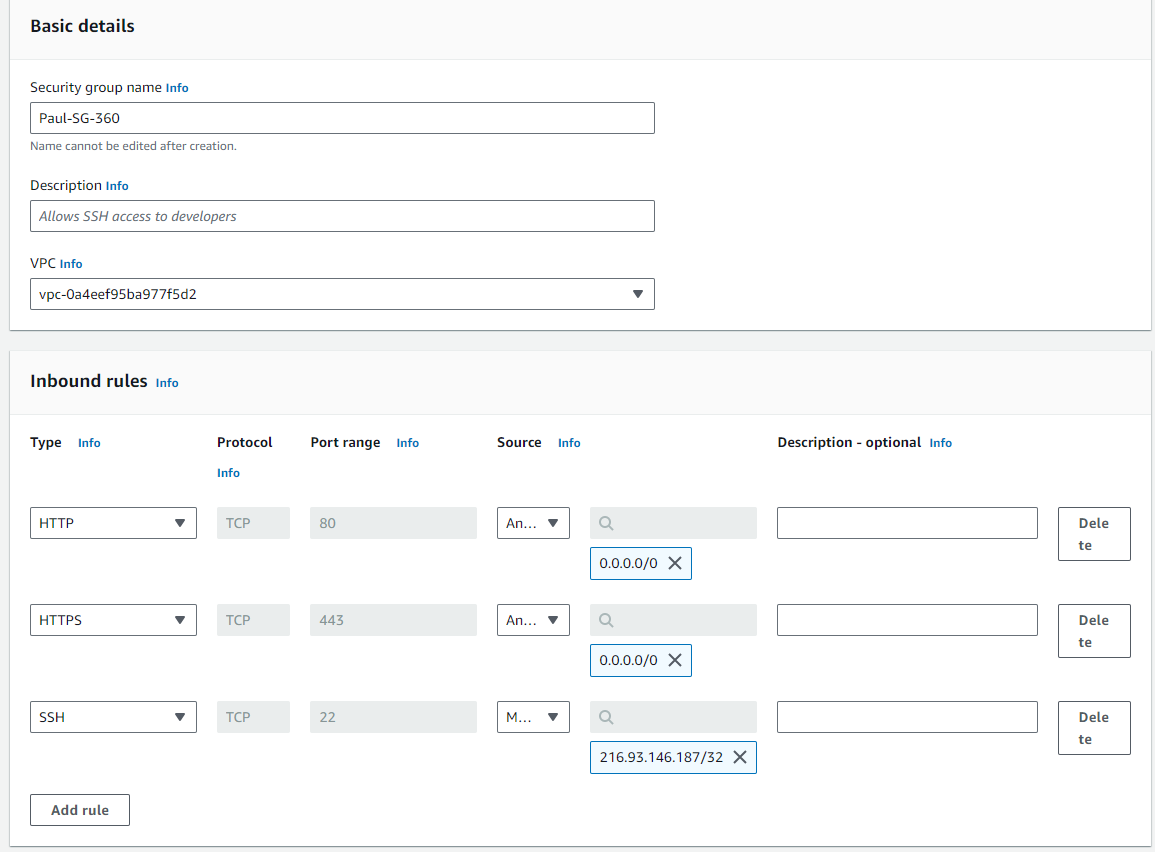Click the Security group name input field
Screen dimensions: 1155x852
[x=342, y=118]
